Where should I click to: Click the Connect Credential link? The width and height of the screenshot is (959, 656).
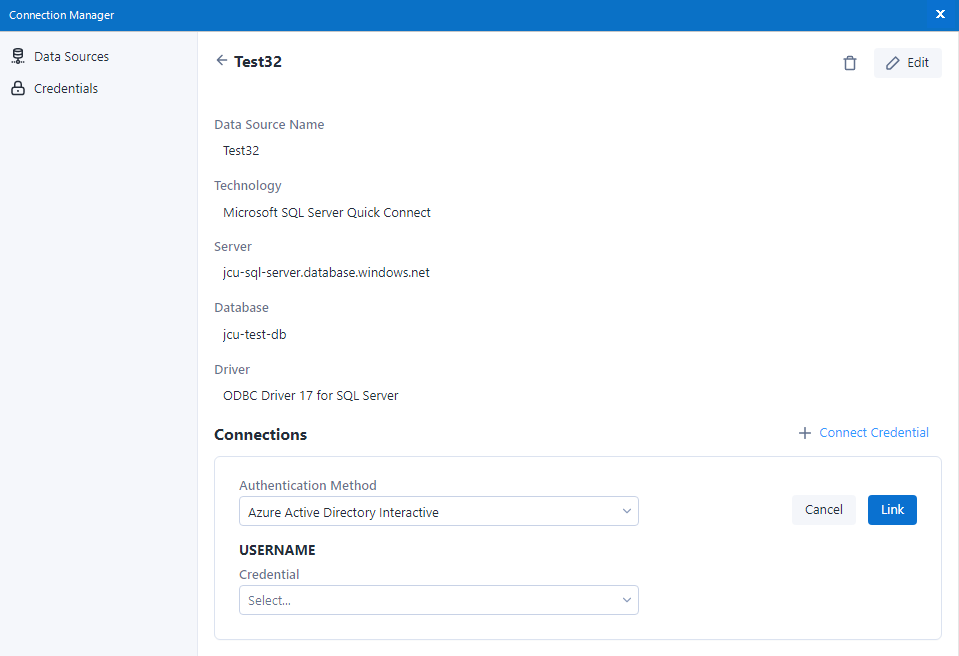(873, 433)
